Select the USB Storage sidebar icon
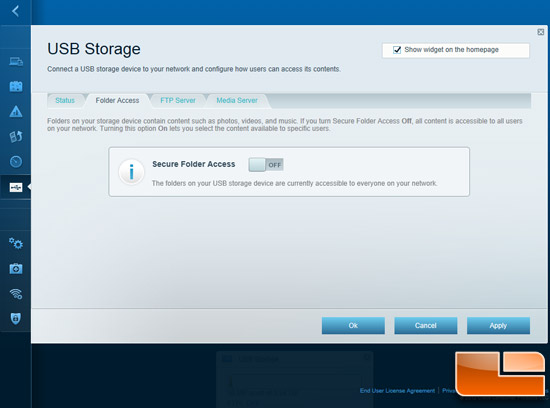The image size is (550, 408). click(x=16, y=187)
